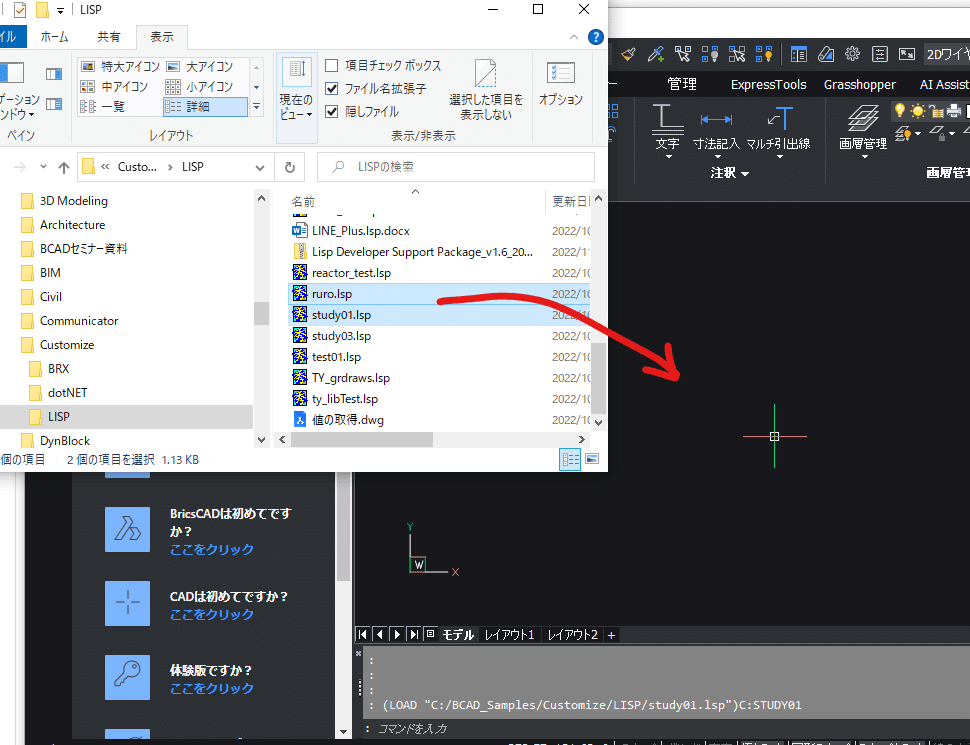Open the 画層管理 dropdown arrow
970x745 pixels.
(864, 157)
